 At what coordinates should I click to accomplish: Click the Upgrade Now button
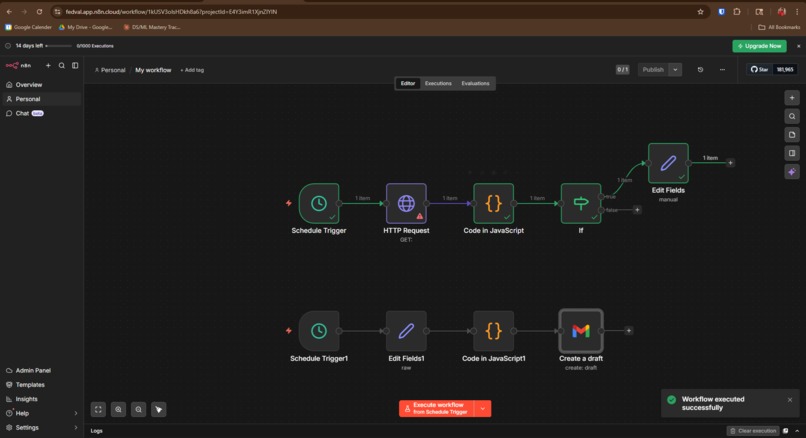(759, 46)
